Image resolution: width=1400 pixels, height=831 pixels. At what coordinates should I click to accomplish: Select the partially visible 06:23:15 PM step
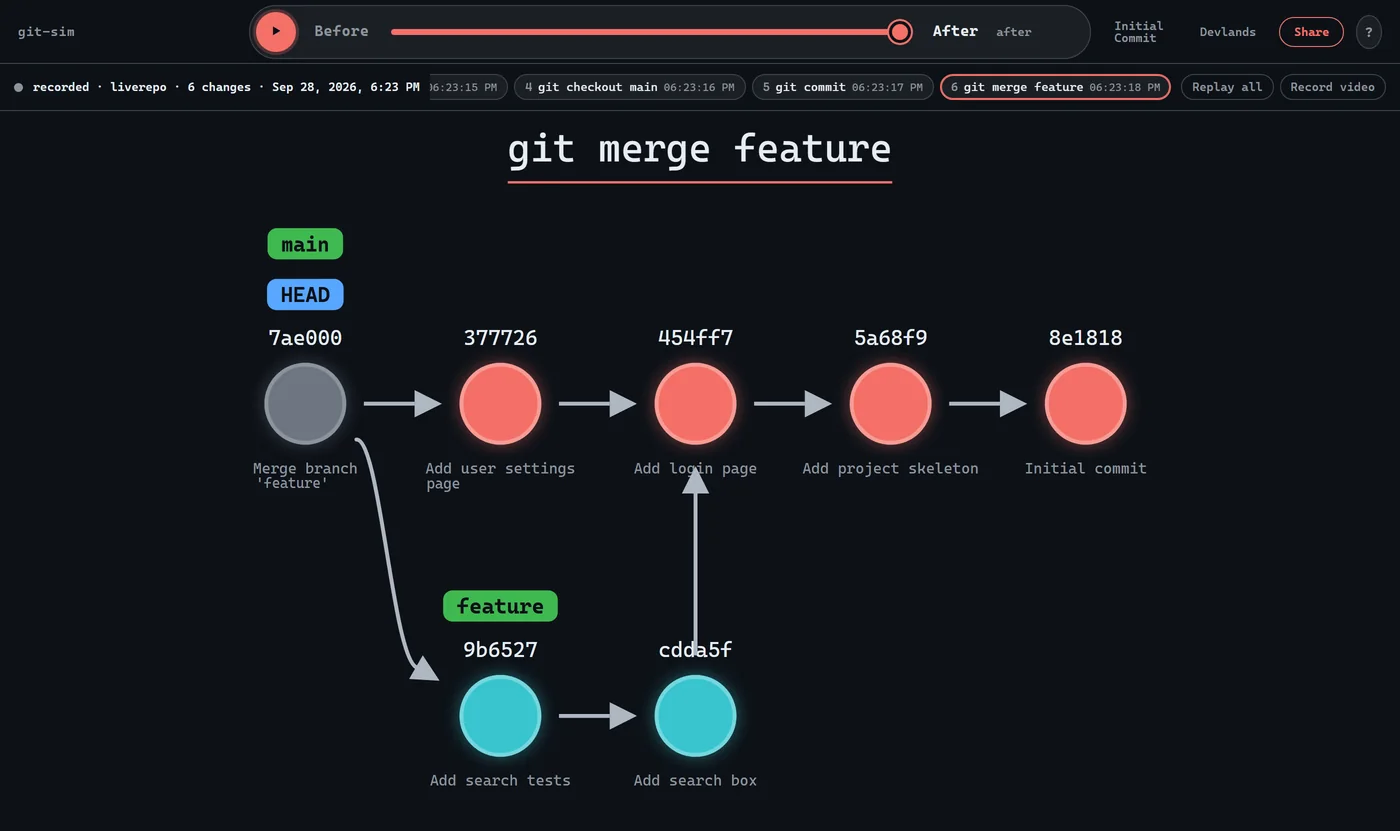(468, 87)
